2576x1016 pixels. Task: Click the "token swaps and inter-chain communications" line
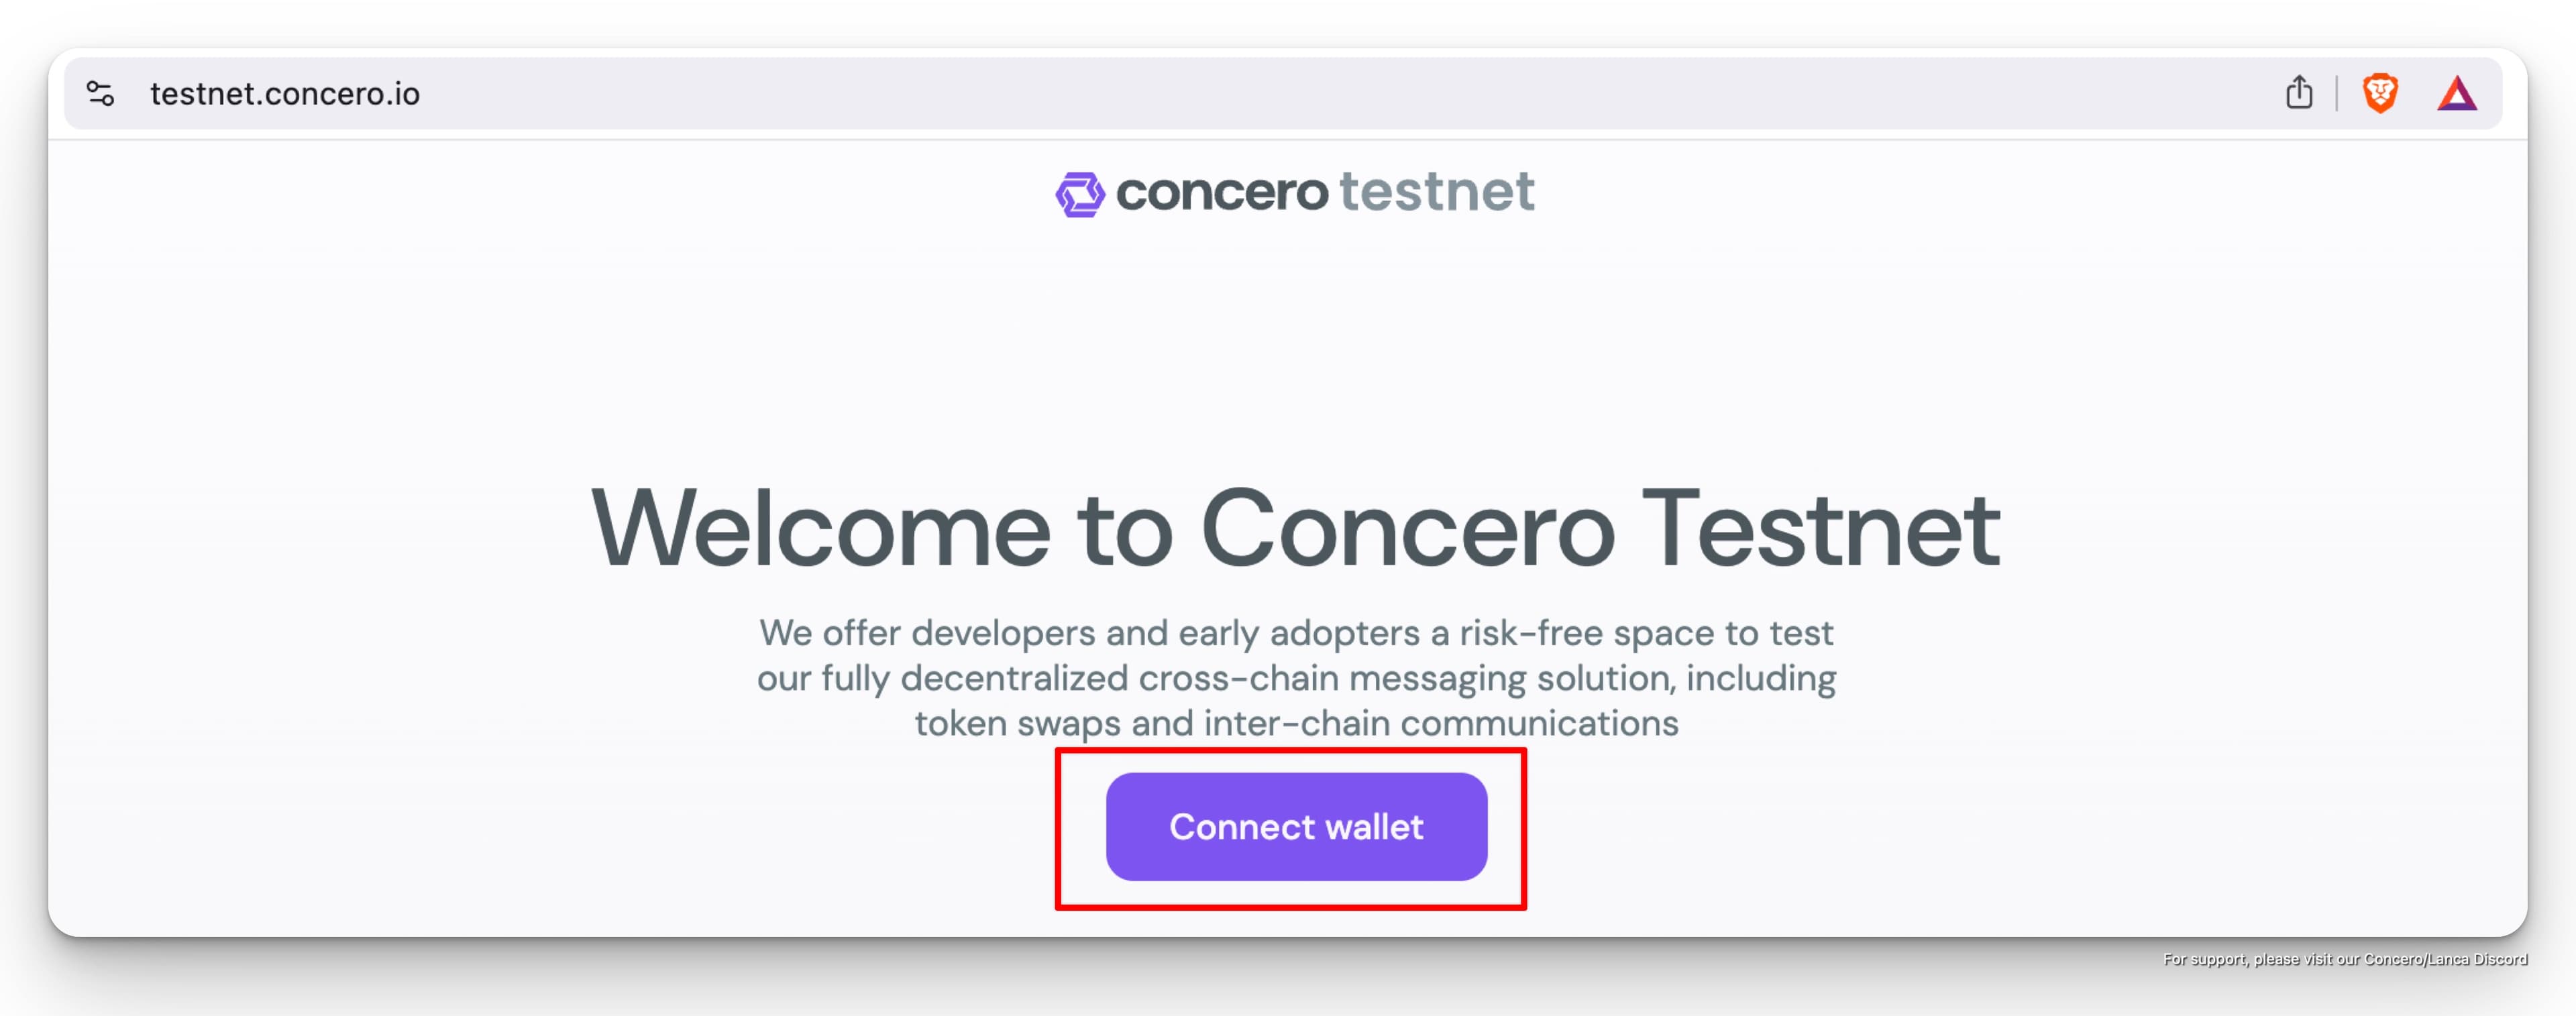(1296, 723)
